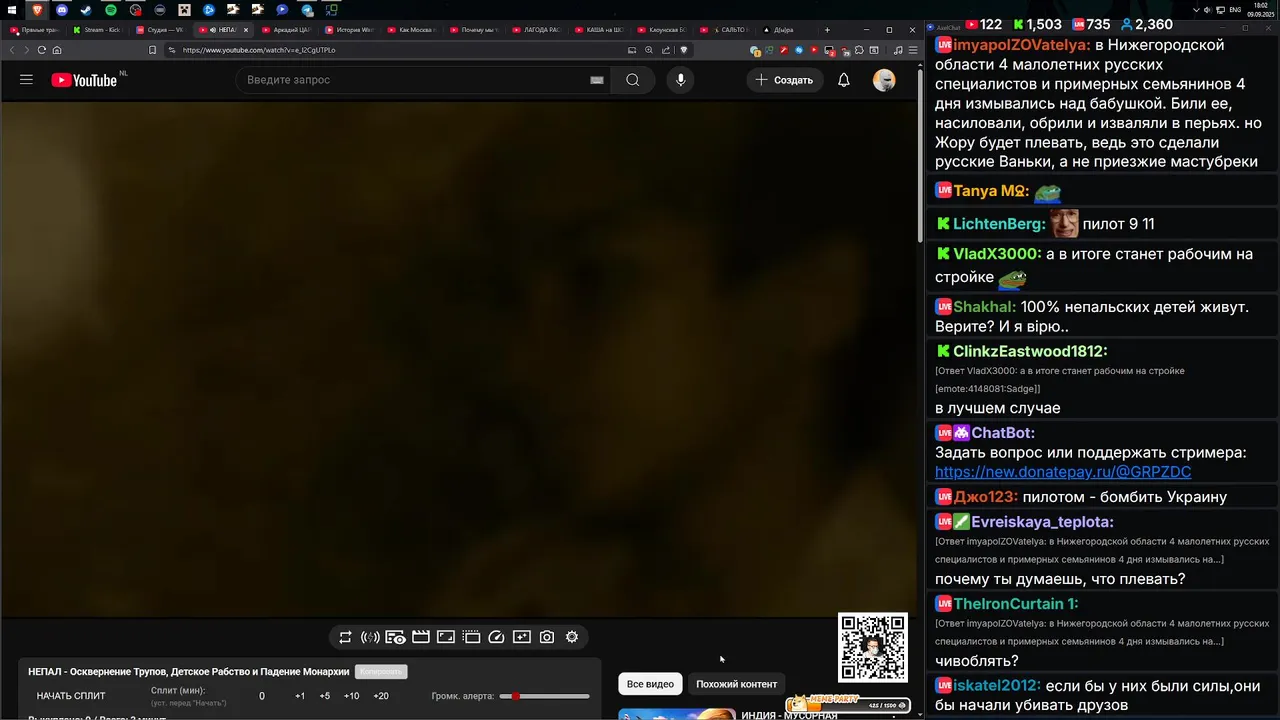Click the picture-in-picture frame icon
Viewport: 1280px width, 720px height.
446,637
